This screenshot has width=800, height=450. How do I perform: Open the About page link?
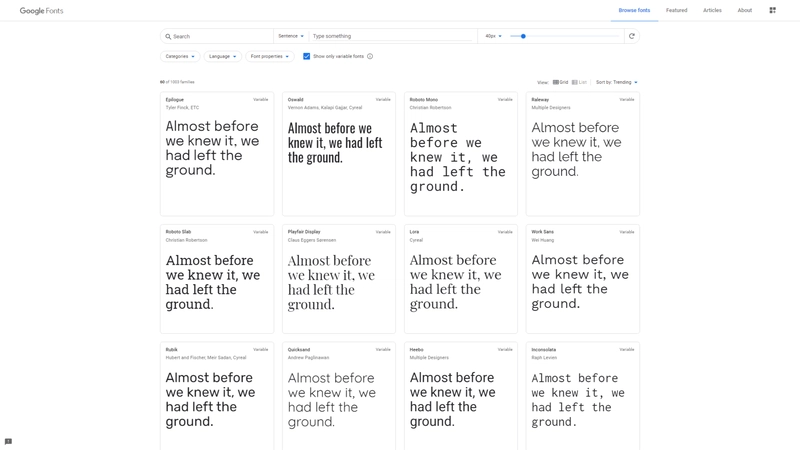tap(745, 10)
